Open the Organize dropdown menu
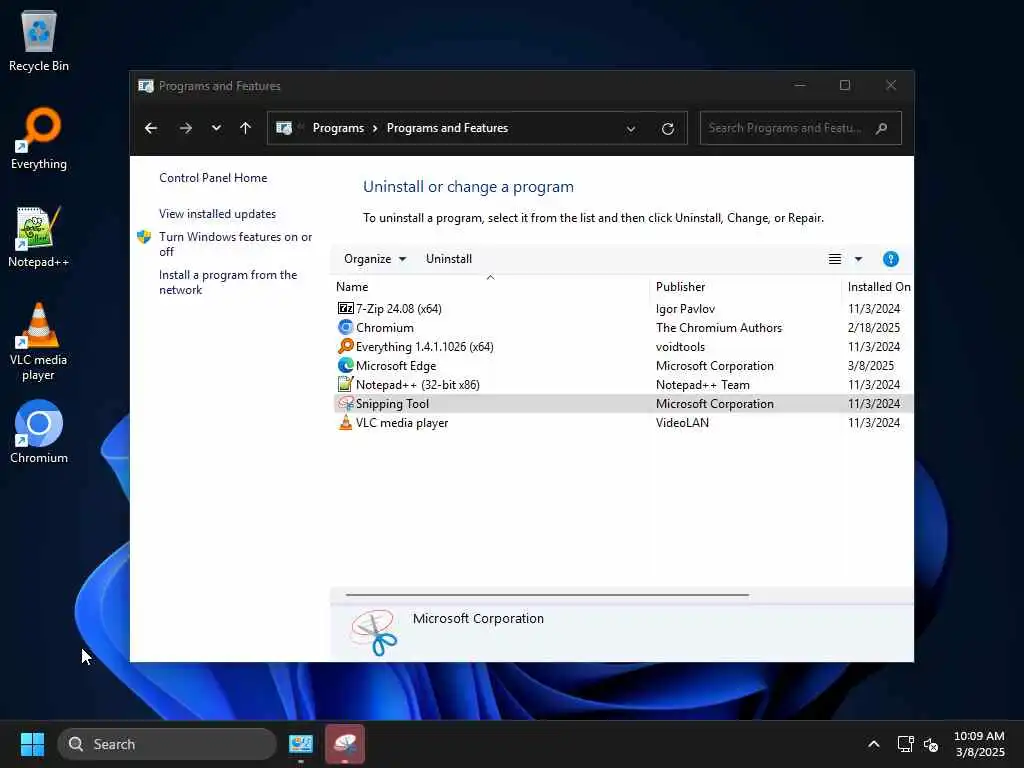Viewport: 1024px width, 768px height. [x=375, y=259]
